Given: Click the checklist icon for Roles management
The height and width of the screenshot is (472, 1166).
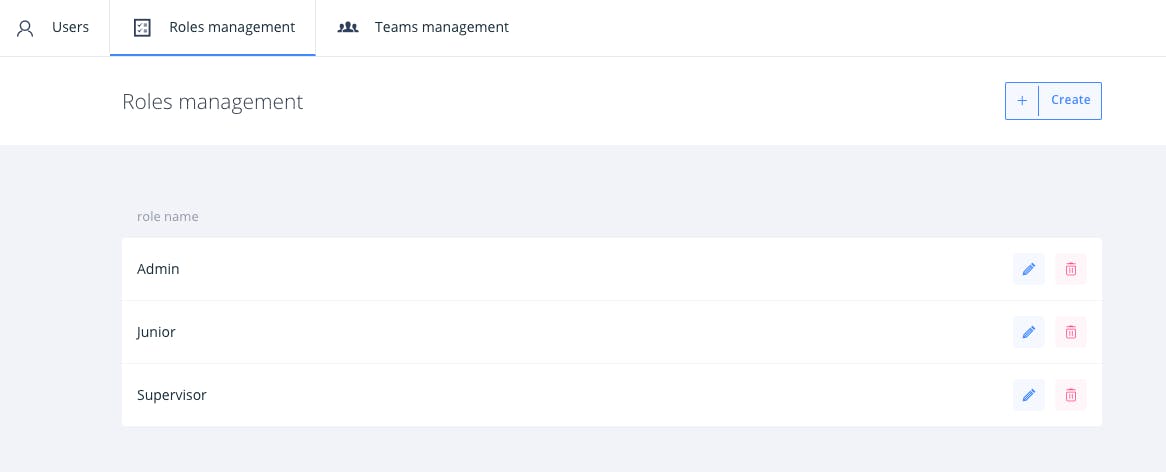Looking at the screenshot, I should click(x=142, y=28).
